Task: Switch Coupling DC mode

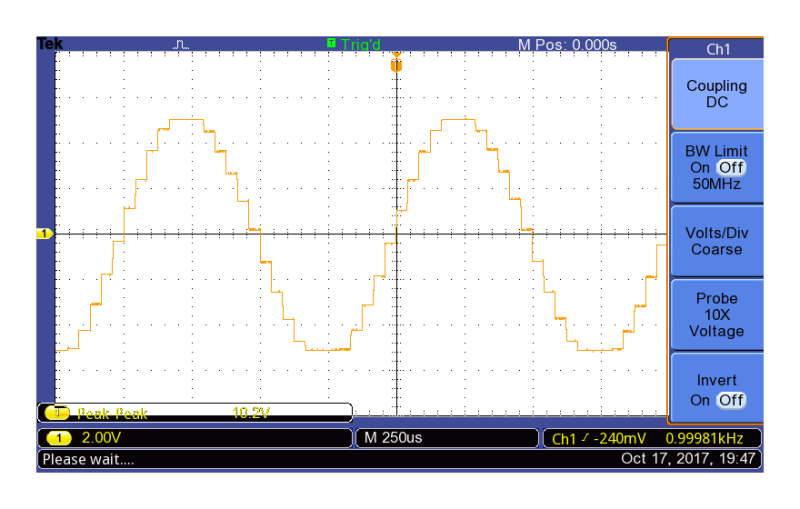Action: pos(716,94)
